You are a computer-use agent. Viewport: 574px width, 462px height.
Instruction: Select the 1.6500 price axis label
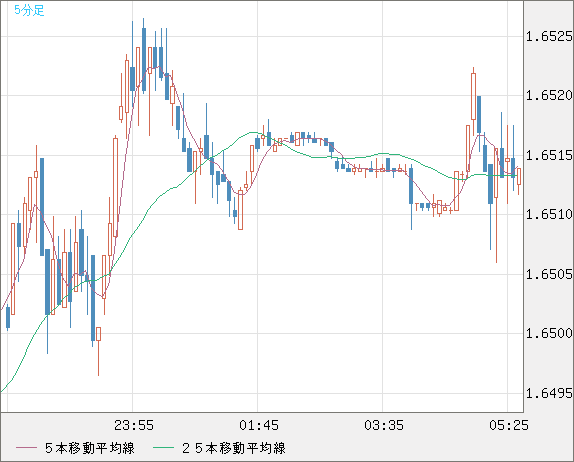click(549, 333)
